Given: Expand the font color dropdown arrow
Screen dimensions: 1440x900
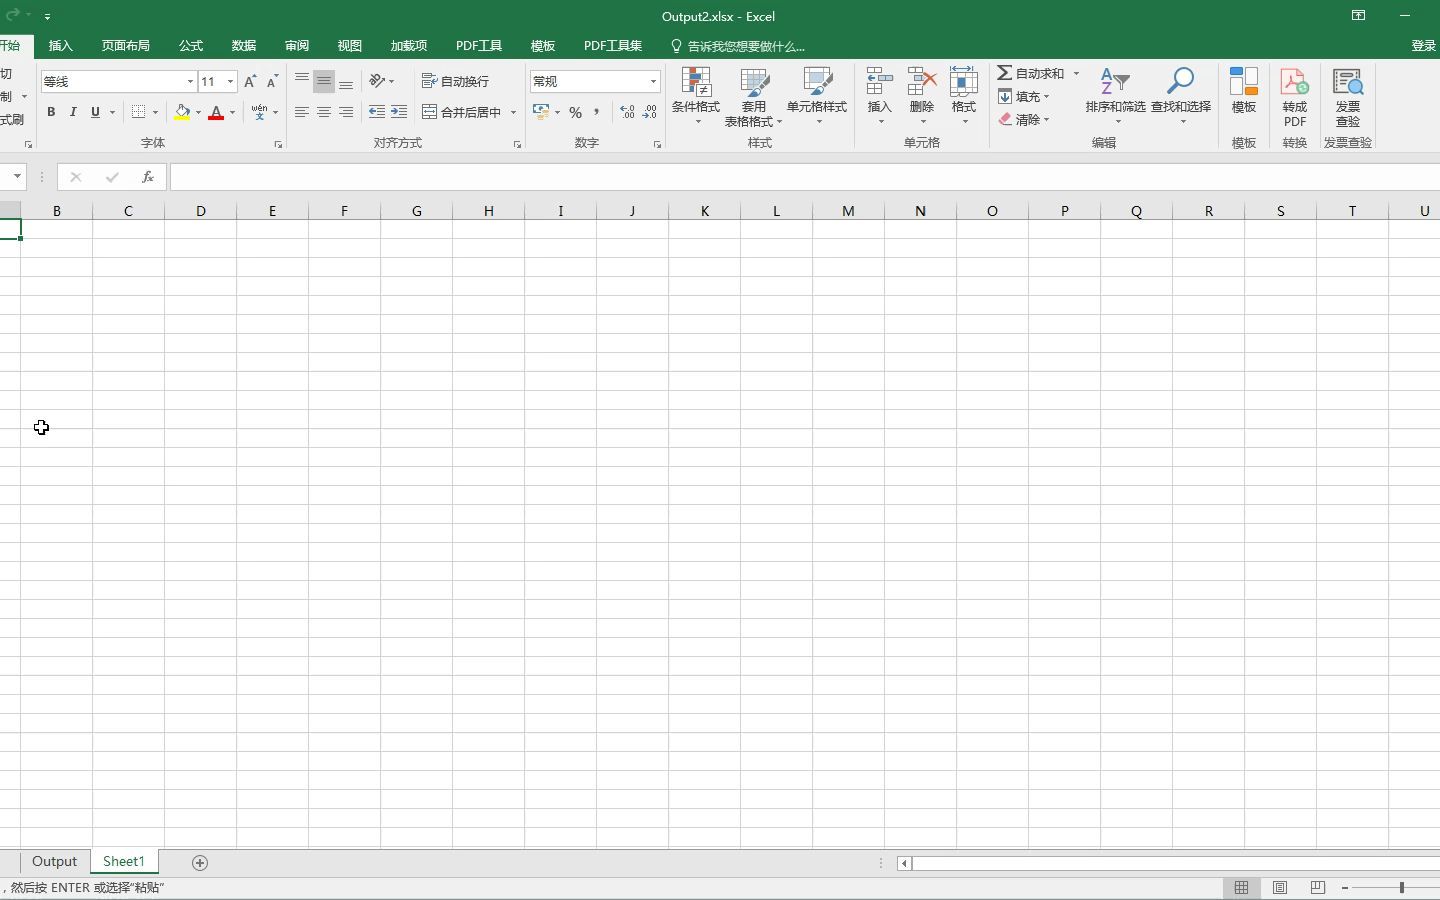Looking at the screenshot, I should click(232, 112).
